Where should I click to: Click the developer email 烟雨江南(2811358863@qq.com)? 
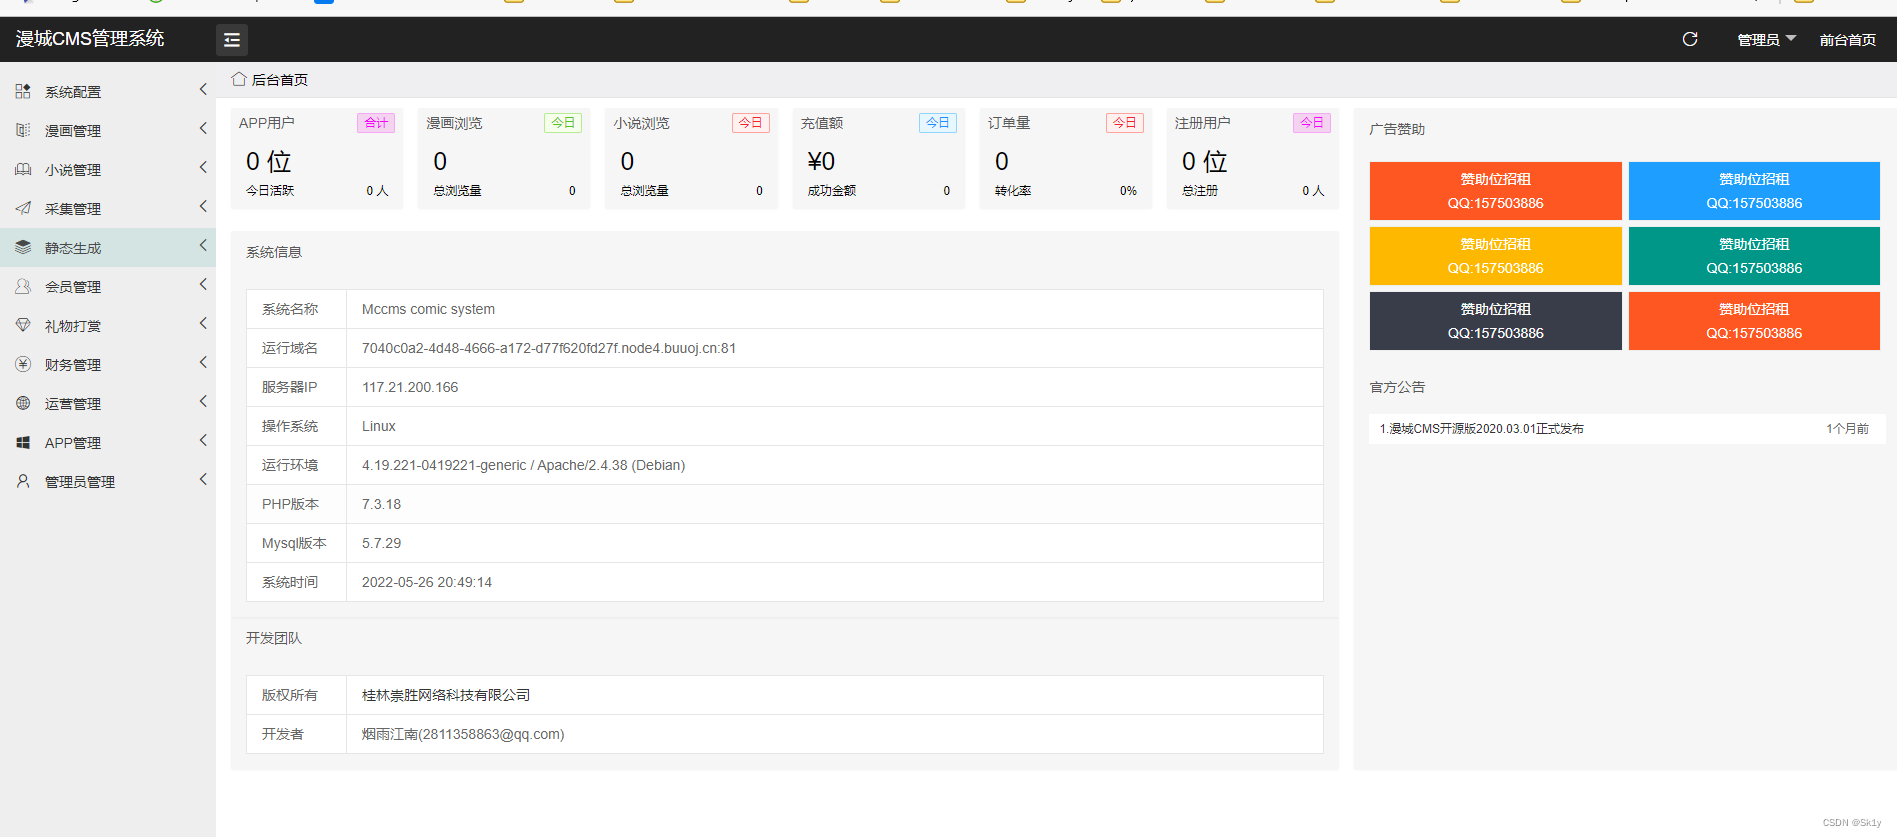(x=463, y=734)
